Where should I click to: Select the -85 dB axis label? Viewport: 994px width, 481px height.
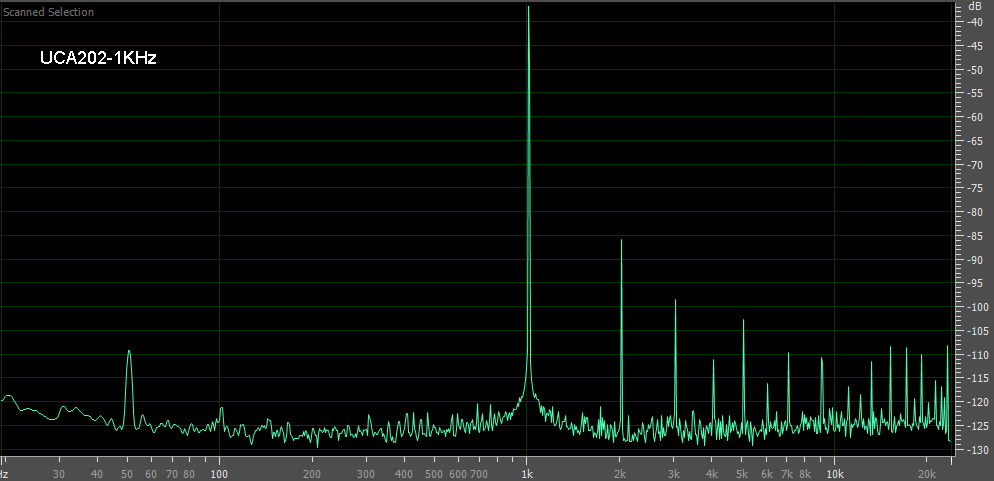click(x=974, y=236)
